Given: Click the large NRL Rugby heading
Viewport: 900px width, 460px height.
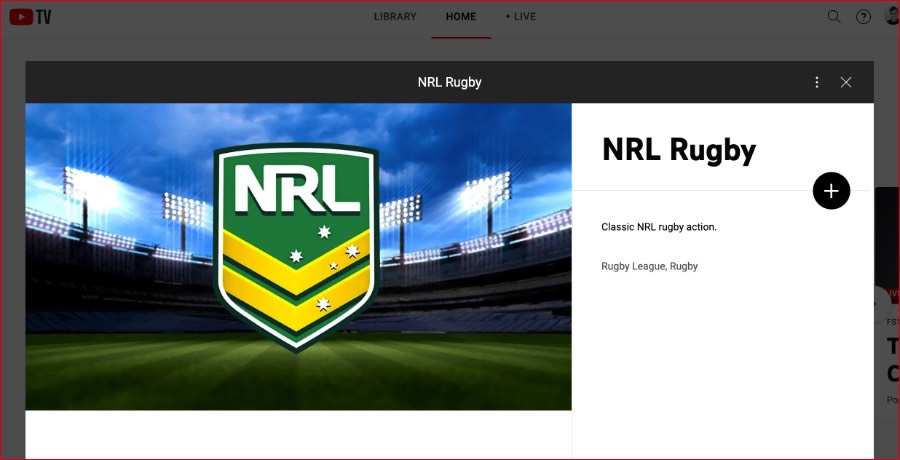Looking at the screenshot, I should 679,150.
